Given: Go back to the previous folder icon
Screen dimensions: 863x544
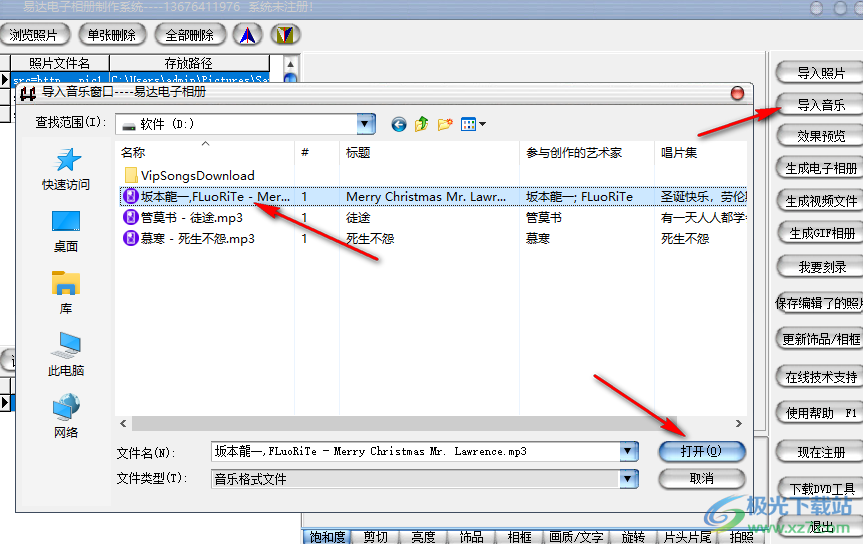Looking at the screenshot, I should [x=398, y=124].
